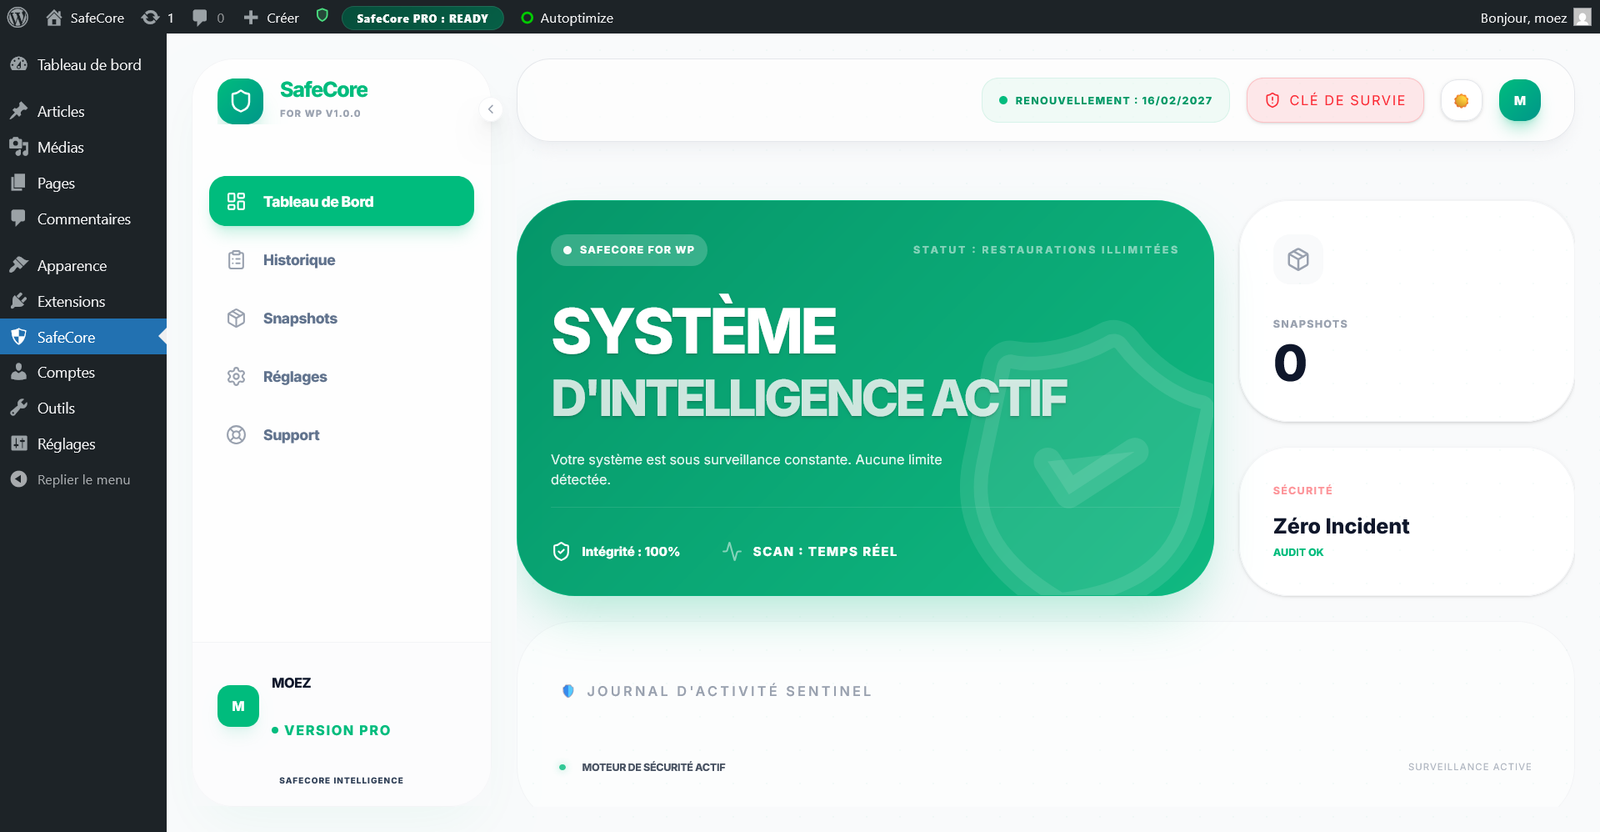
Task: Collapse SafeCore sidebar with chevron arrow
Action: point(490,109)
